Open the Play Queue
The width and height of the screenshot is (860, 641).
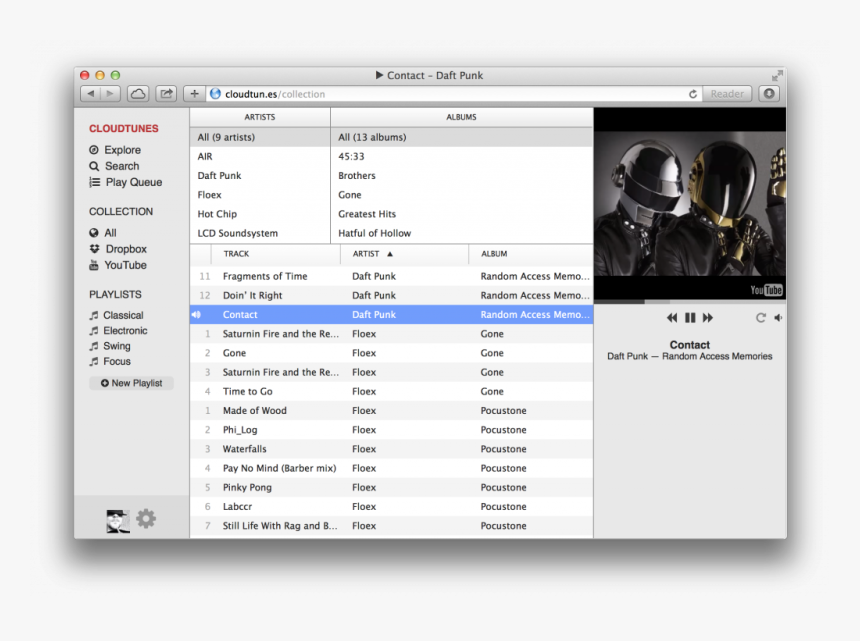pyautogui.click(x=126, y=182)
